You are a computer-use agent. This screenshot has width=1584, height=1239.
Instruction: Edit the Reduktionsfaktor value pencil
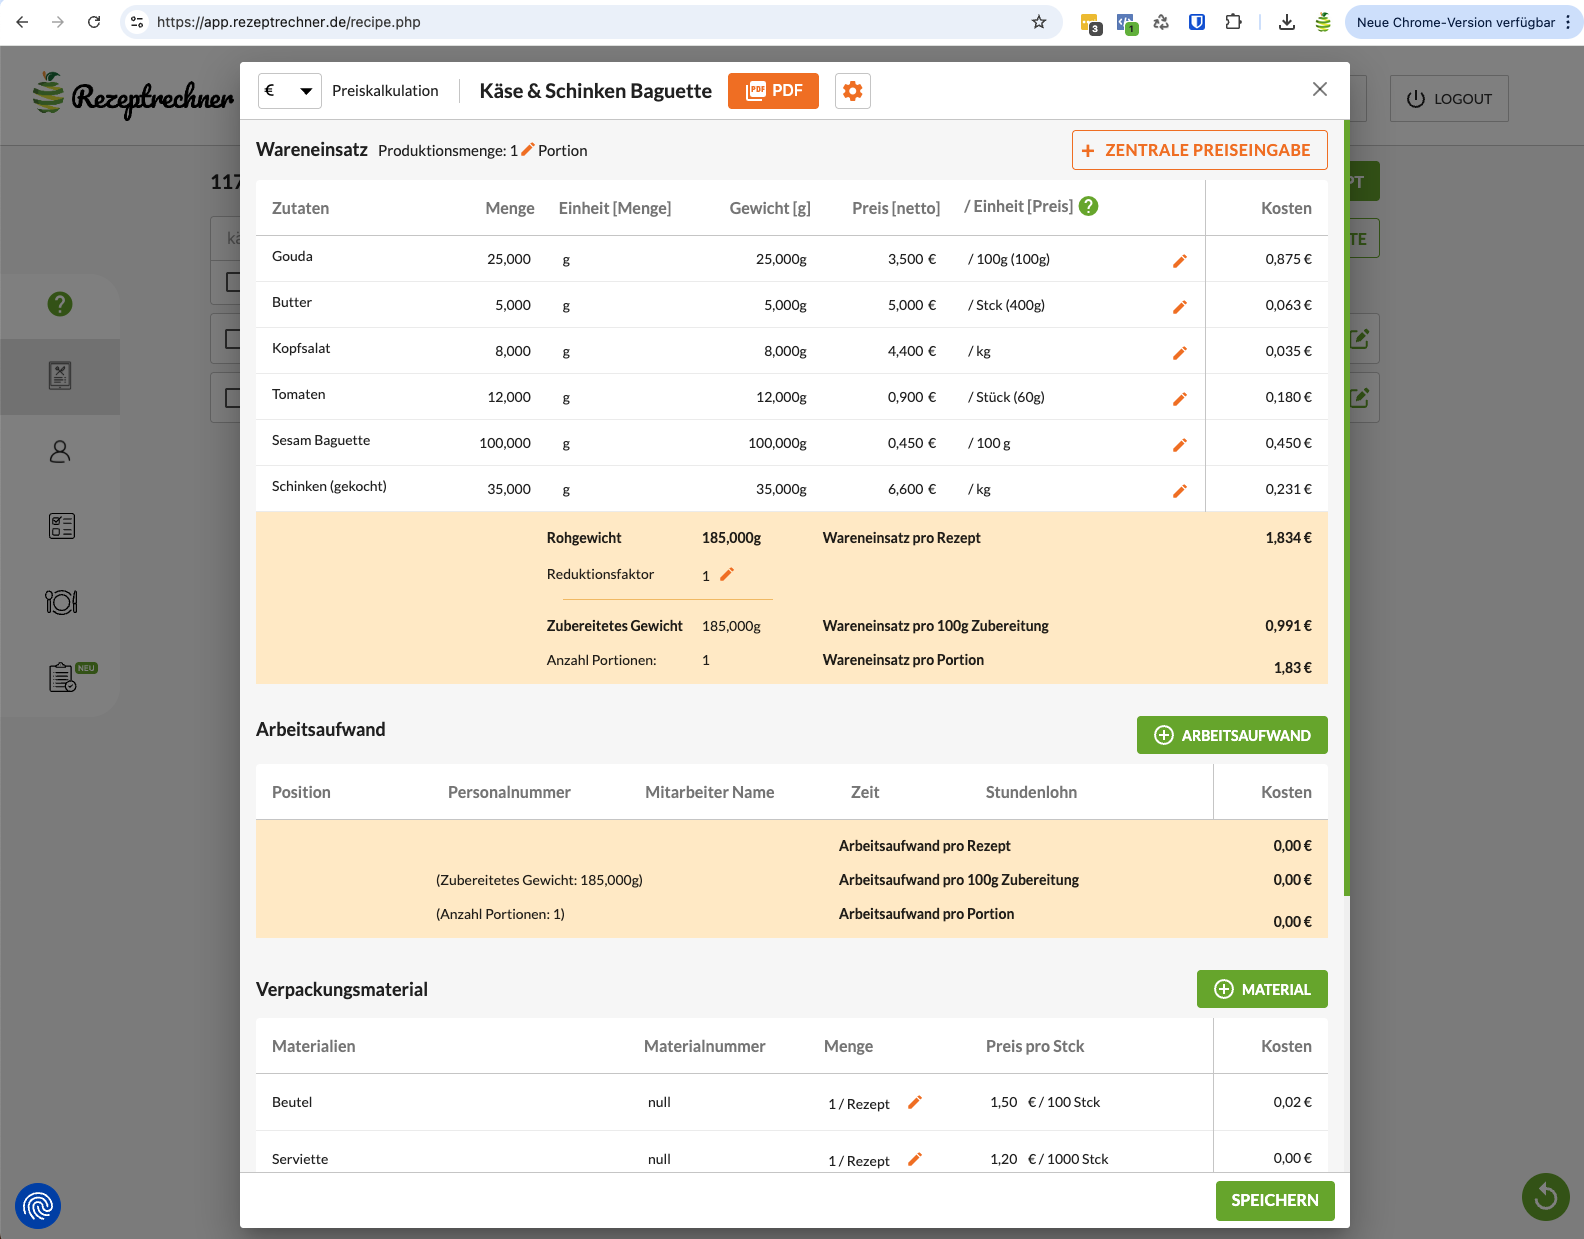(727, 574)
